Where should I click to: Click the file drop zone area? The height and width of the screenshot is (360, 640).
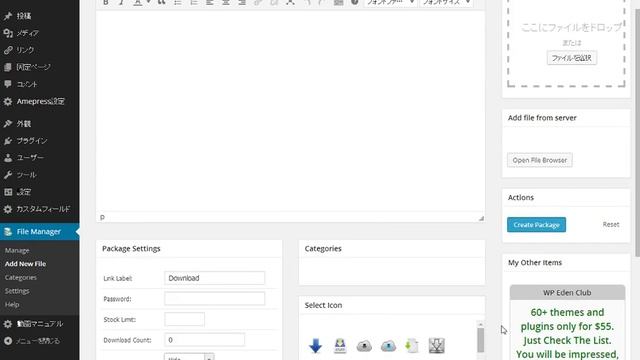(x=566, y=43)
